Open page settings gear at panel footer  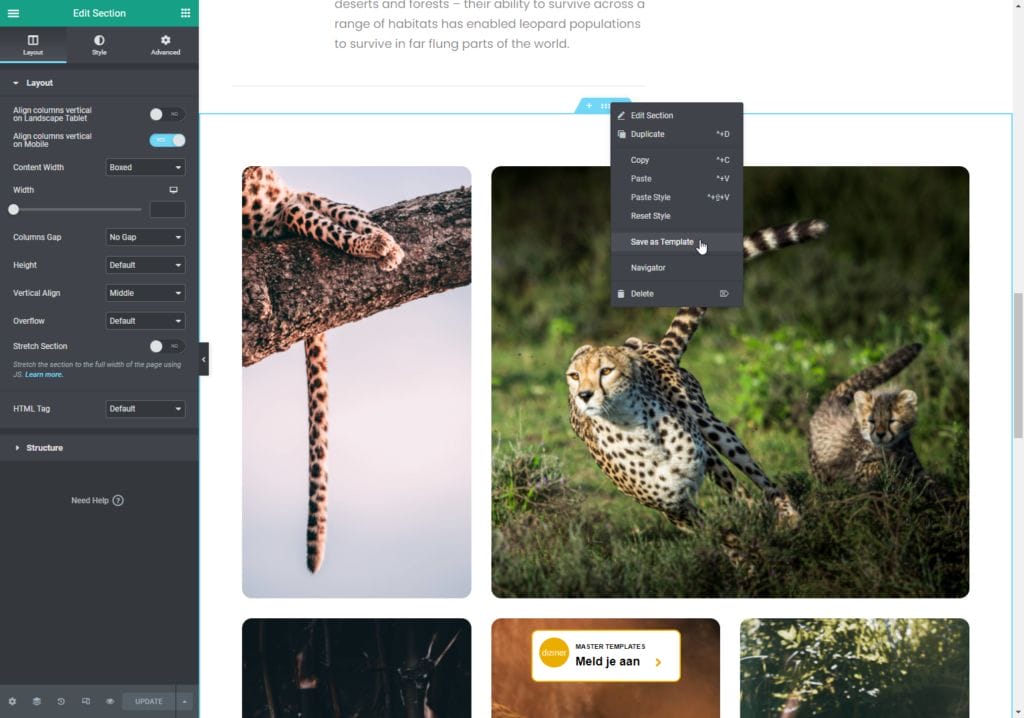point(12,701)
